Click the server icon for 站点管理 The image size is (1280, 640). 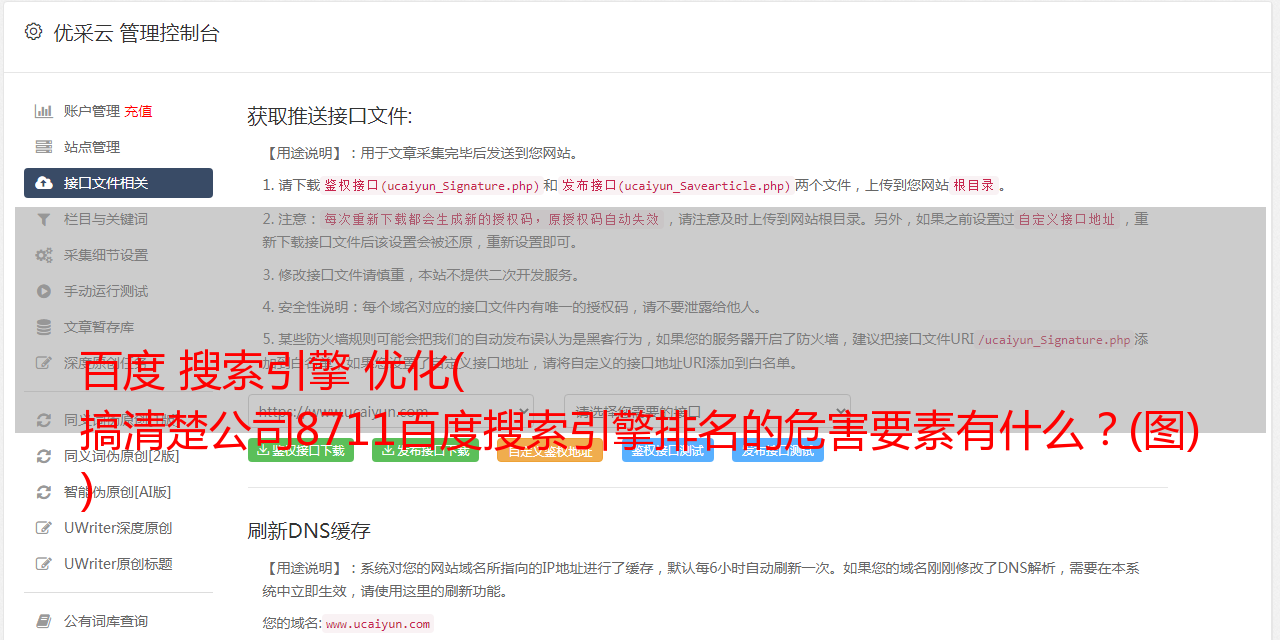[x=44, y=147]
